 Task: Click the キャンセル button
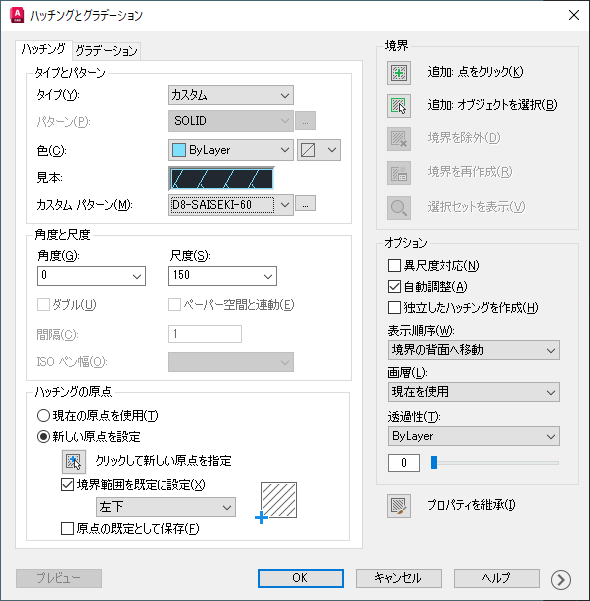tap(399, 578)
